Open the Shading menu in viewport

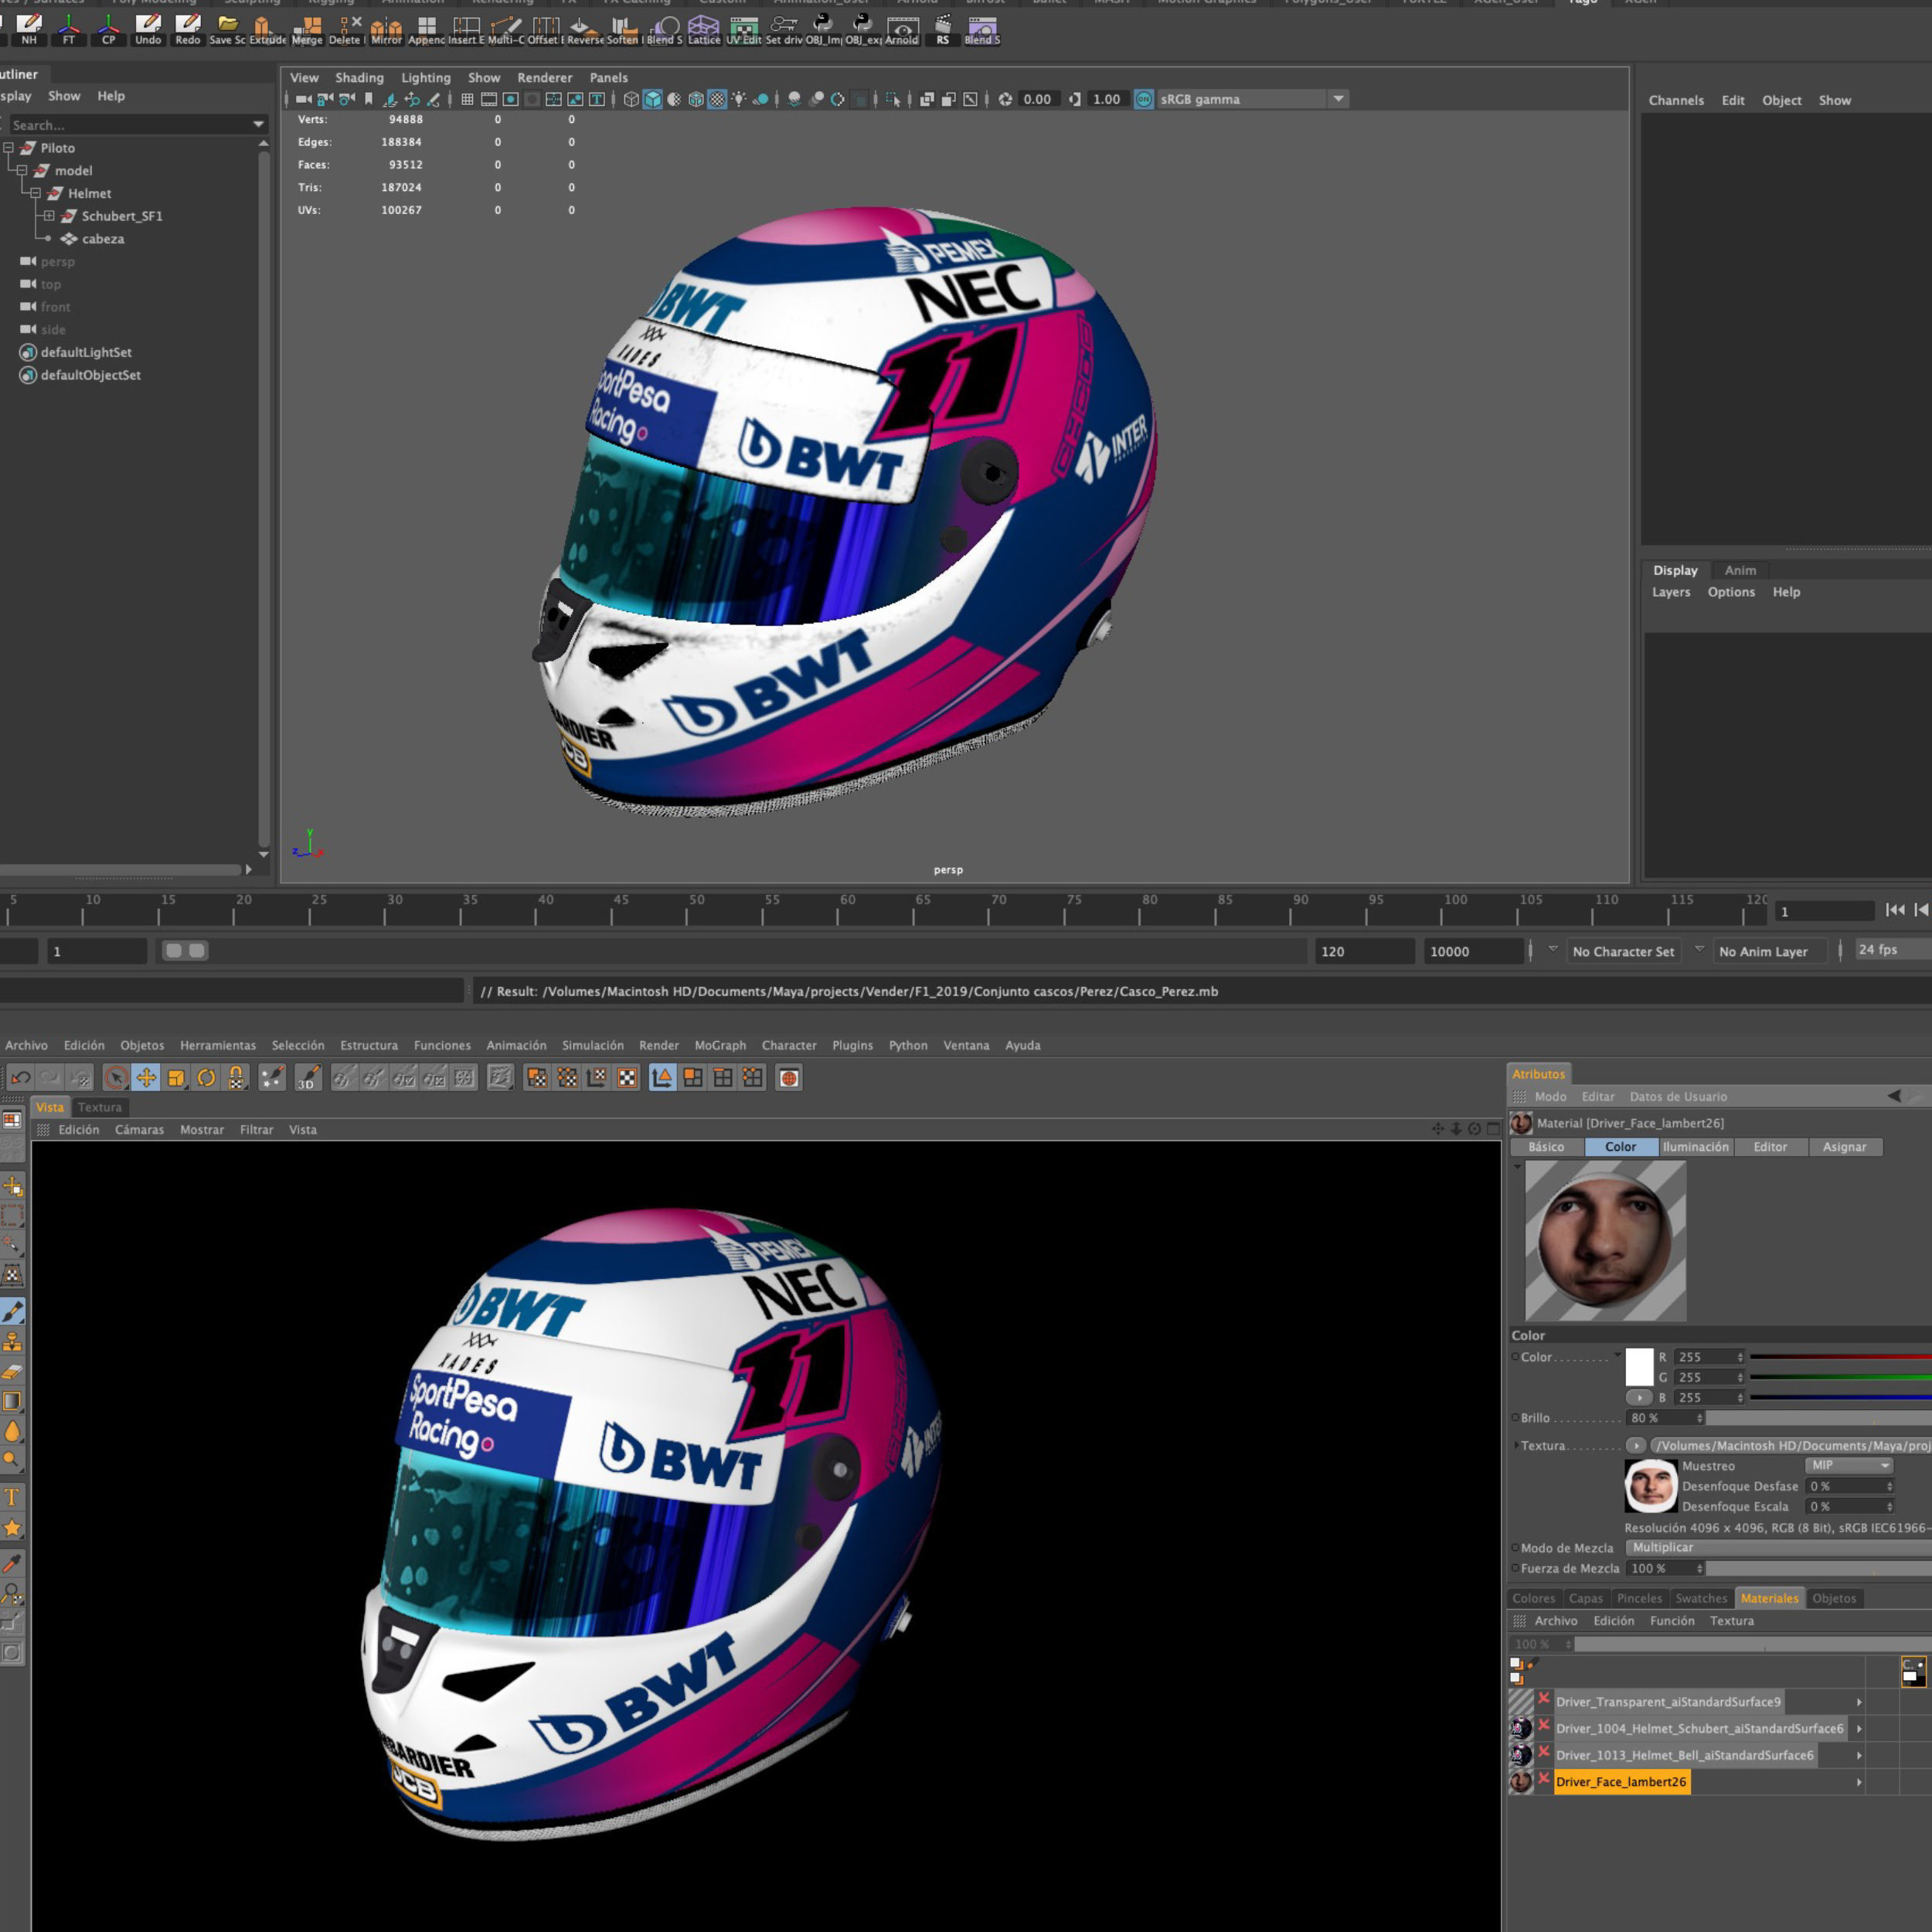359,77
